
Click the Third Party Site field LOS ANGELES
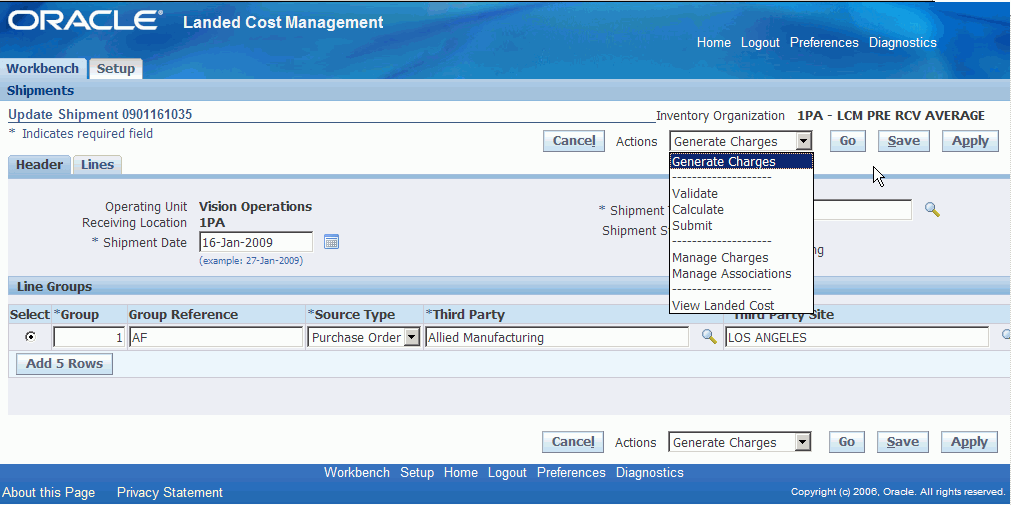tap(857, 337)
